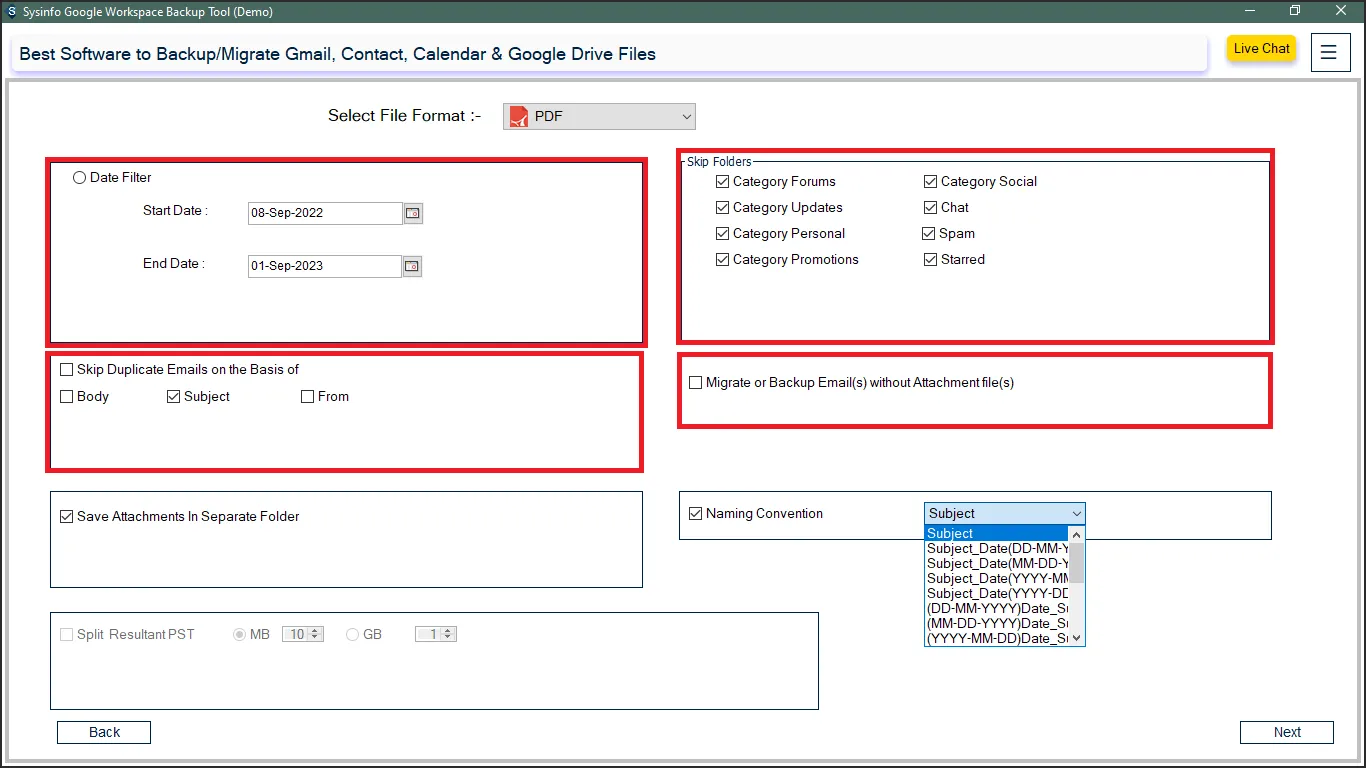Toggle Skip Duplicate Emails checkbox
Screen dimensions: 1366x768
(x=67, y=370)
